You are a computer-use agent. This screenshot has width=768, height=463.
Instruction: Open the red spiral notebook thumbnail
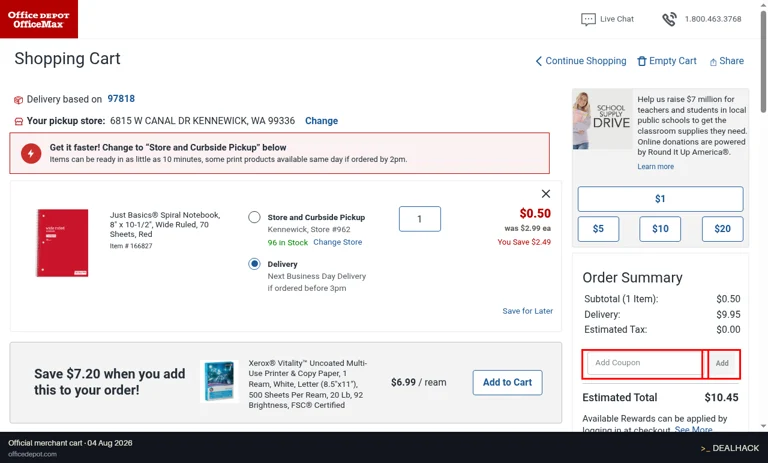pos(62,243)
